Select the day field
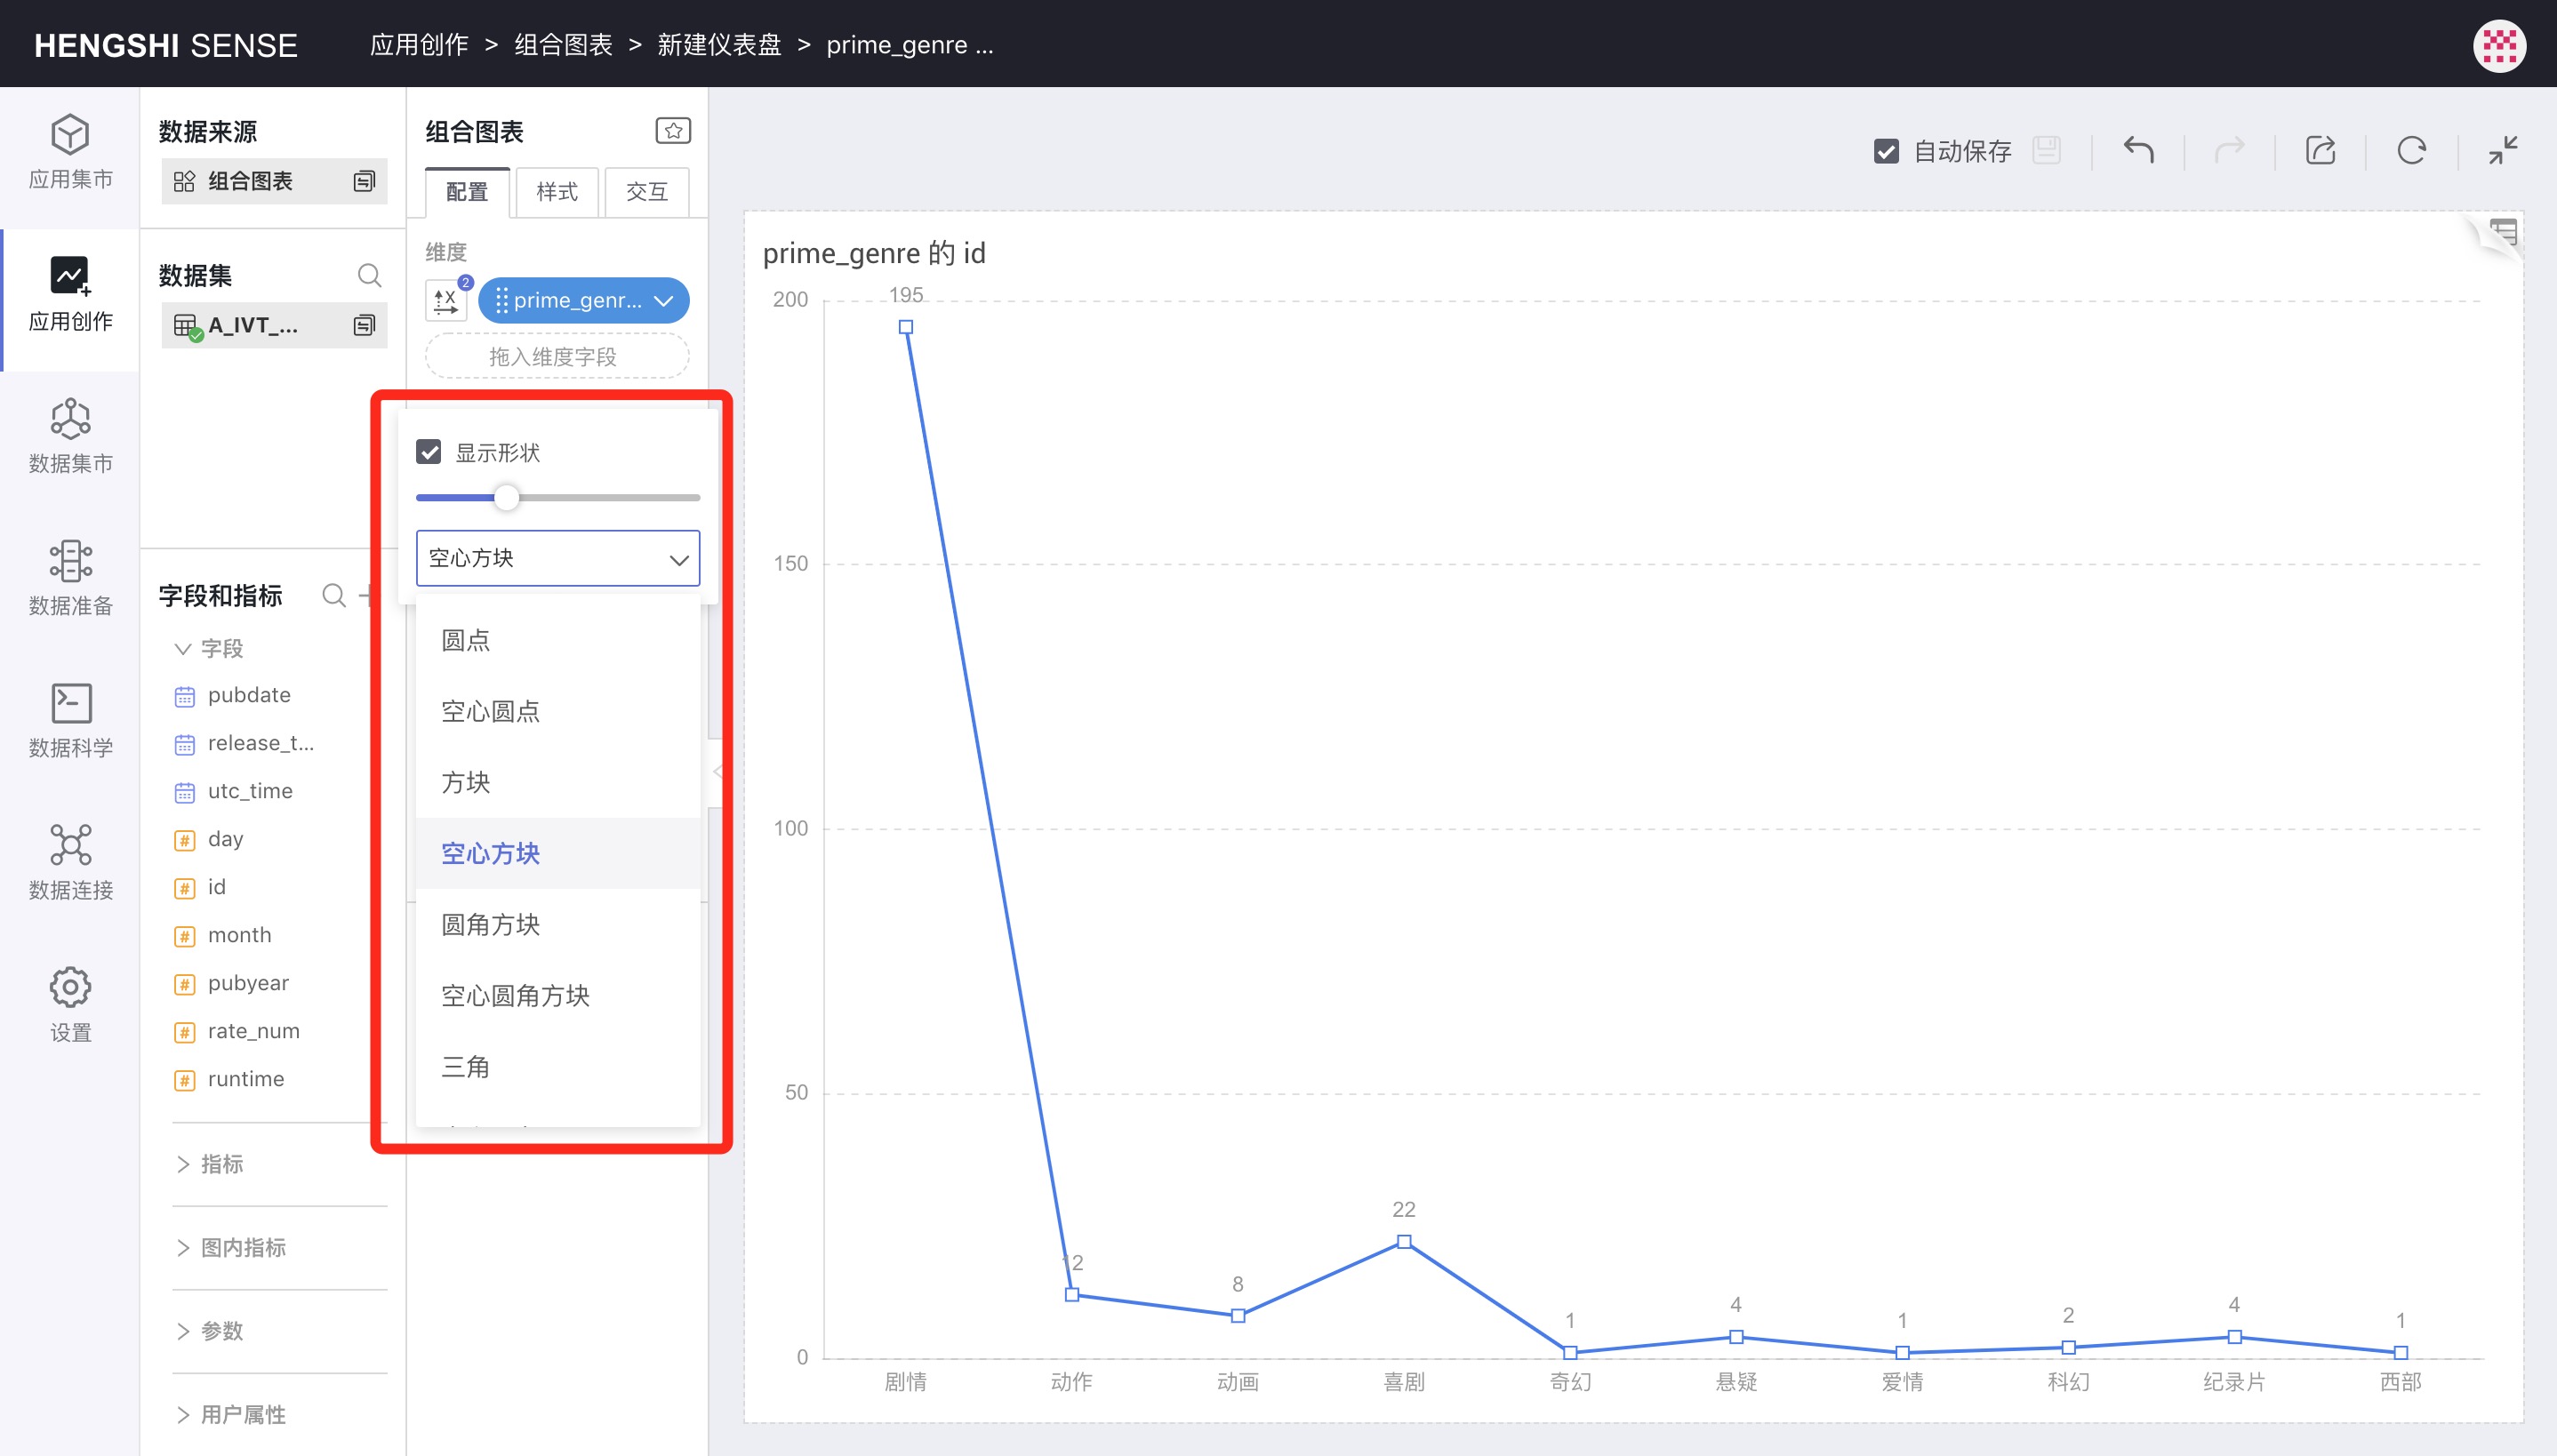The image size is (2557, 1456). point(225,839)
